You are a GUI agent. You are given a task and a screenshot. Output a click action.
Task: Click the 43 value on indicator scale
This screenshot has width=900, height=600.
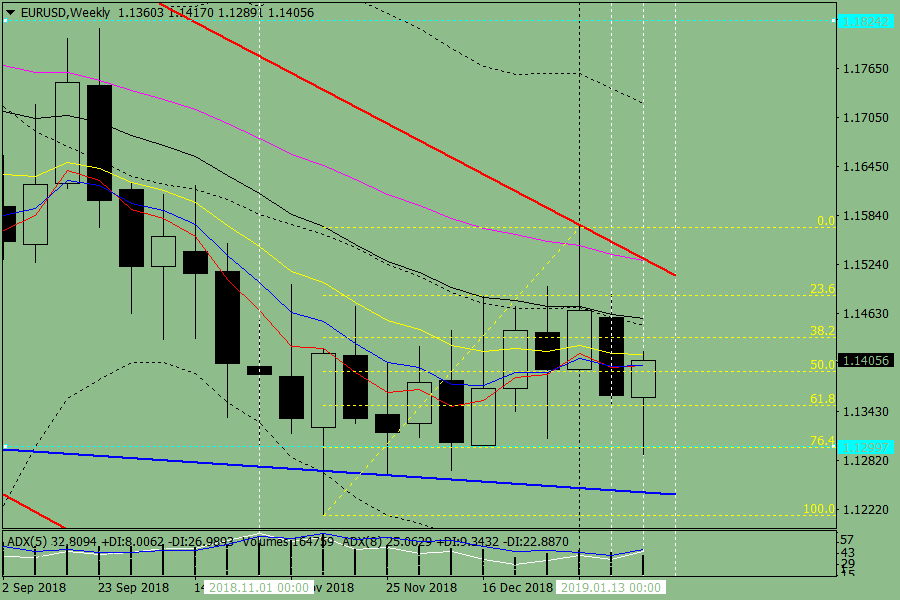(x=847, y=553)
